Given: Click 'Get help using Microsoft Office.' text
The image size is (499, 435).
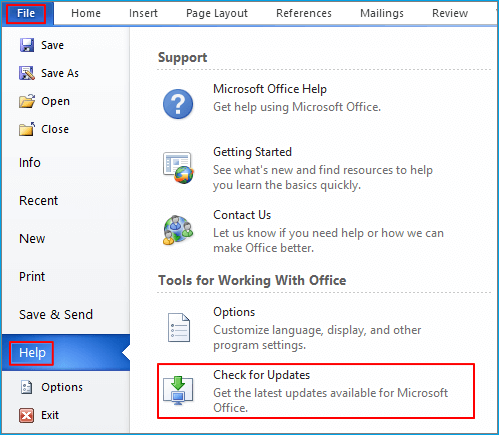Looking at the screenshot, I should click(x=297, y=107).
